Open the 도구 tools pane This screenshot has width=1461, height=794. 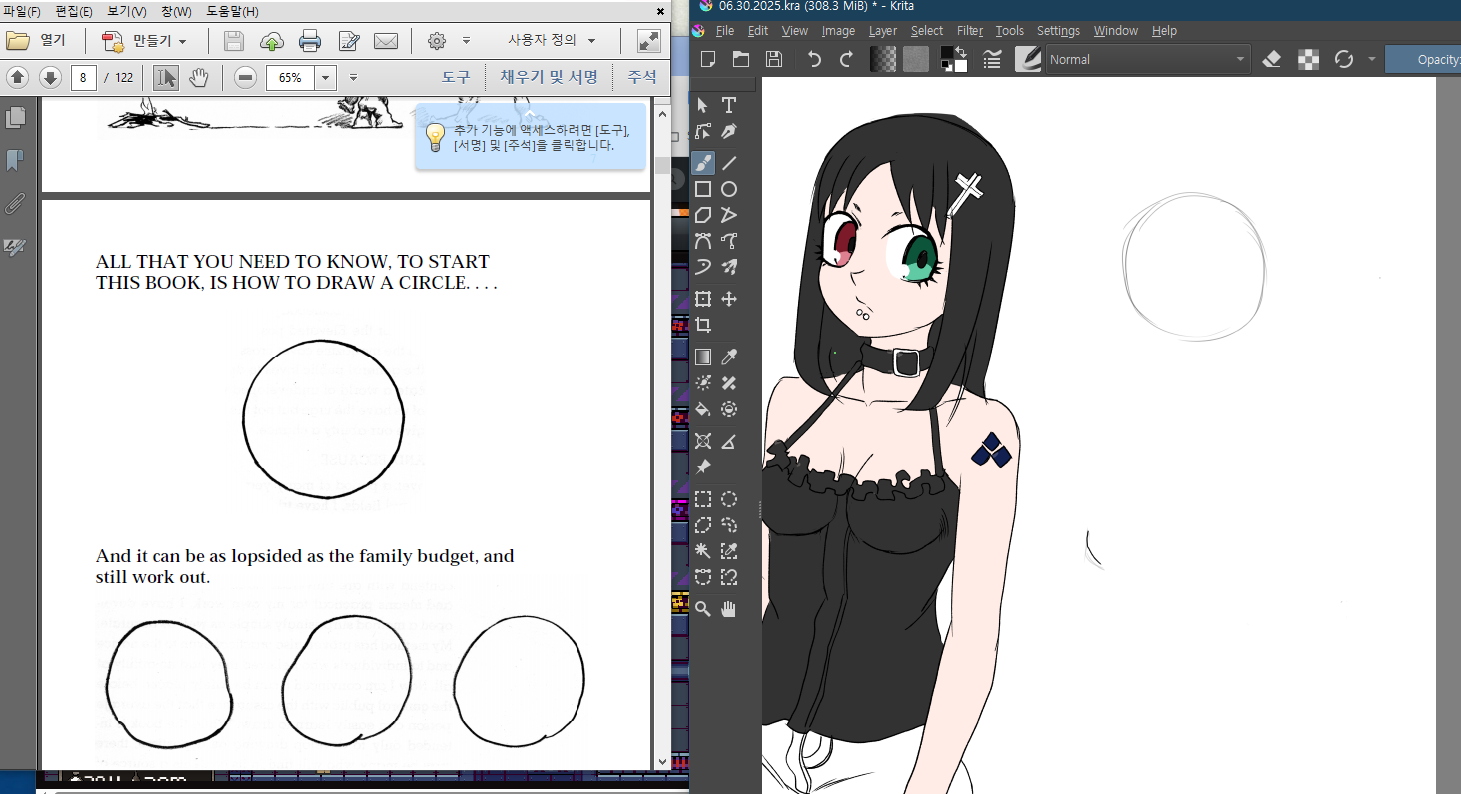pyautogui.click(x=456, y=77)
